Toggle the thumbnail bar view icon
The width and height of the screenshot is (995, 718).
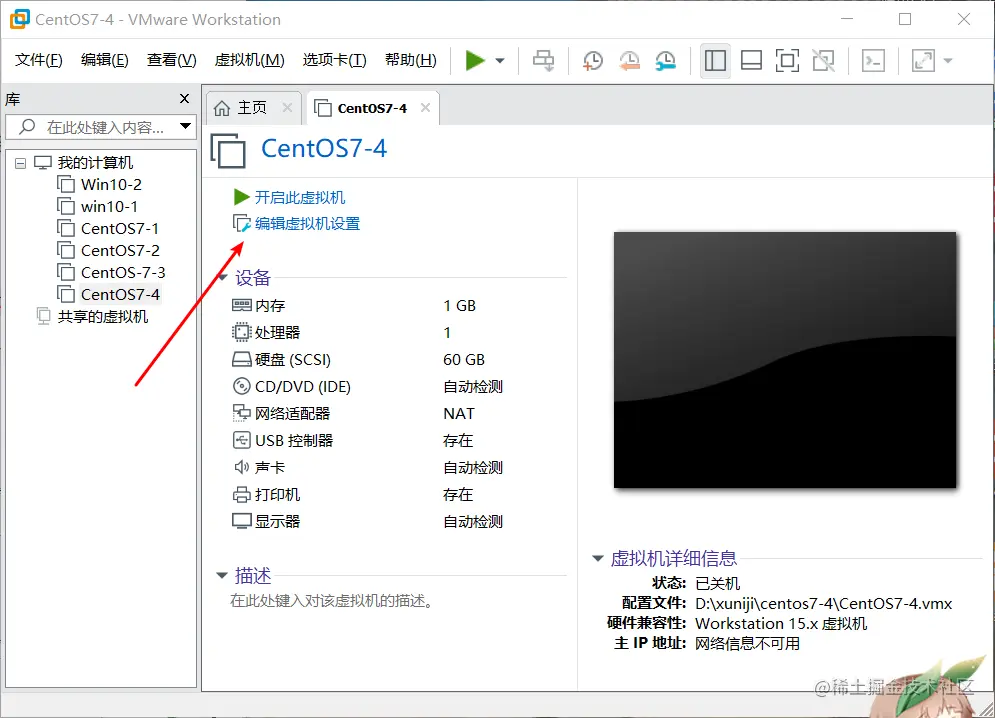click(751, 61)
